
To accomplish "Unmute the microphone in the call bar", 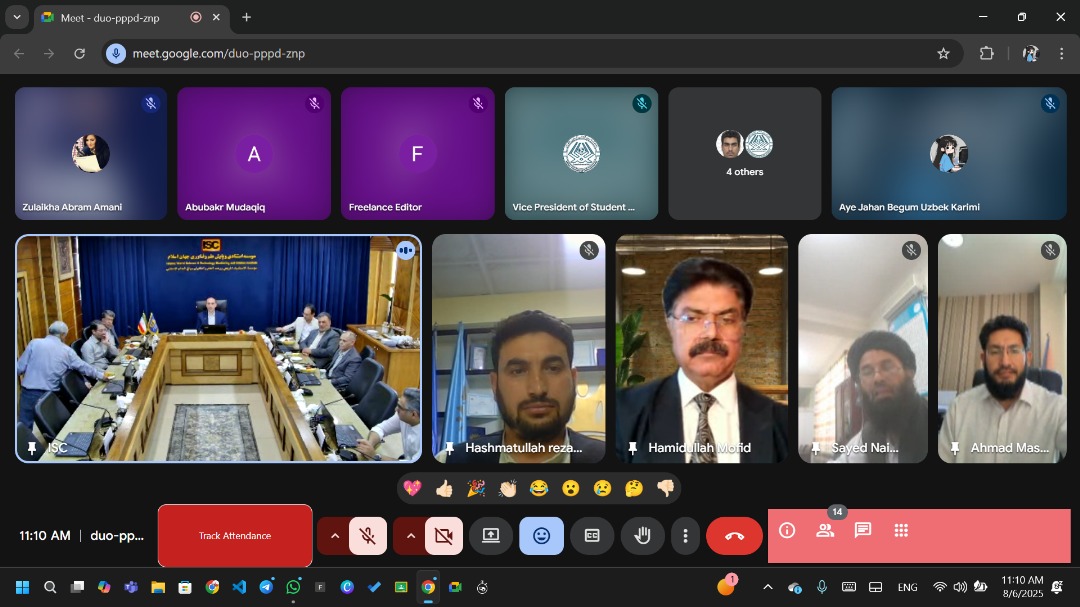I will [x=368, y=536].
